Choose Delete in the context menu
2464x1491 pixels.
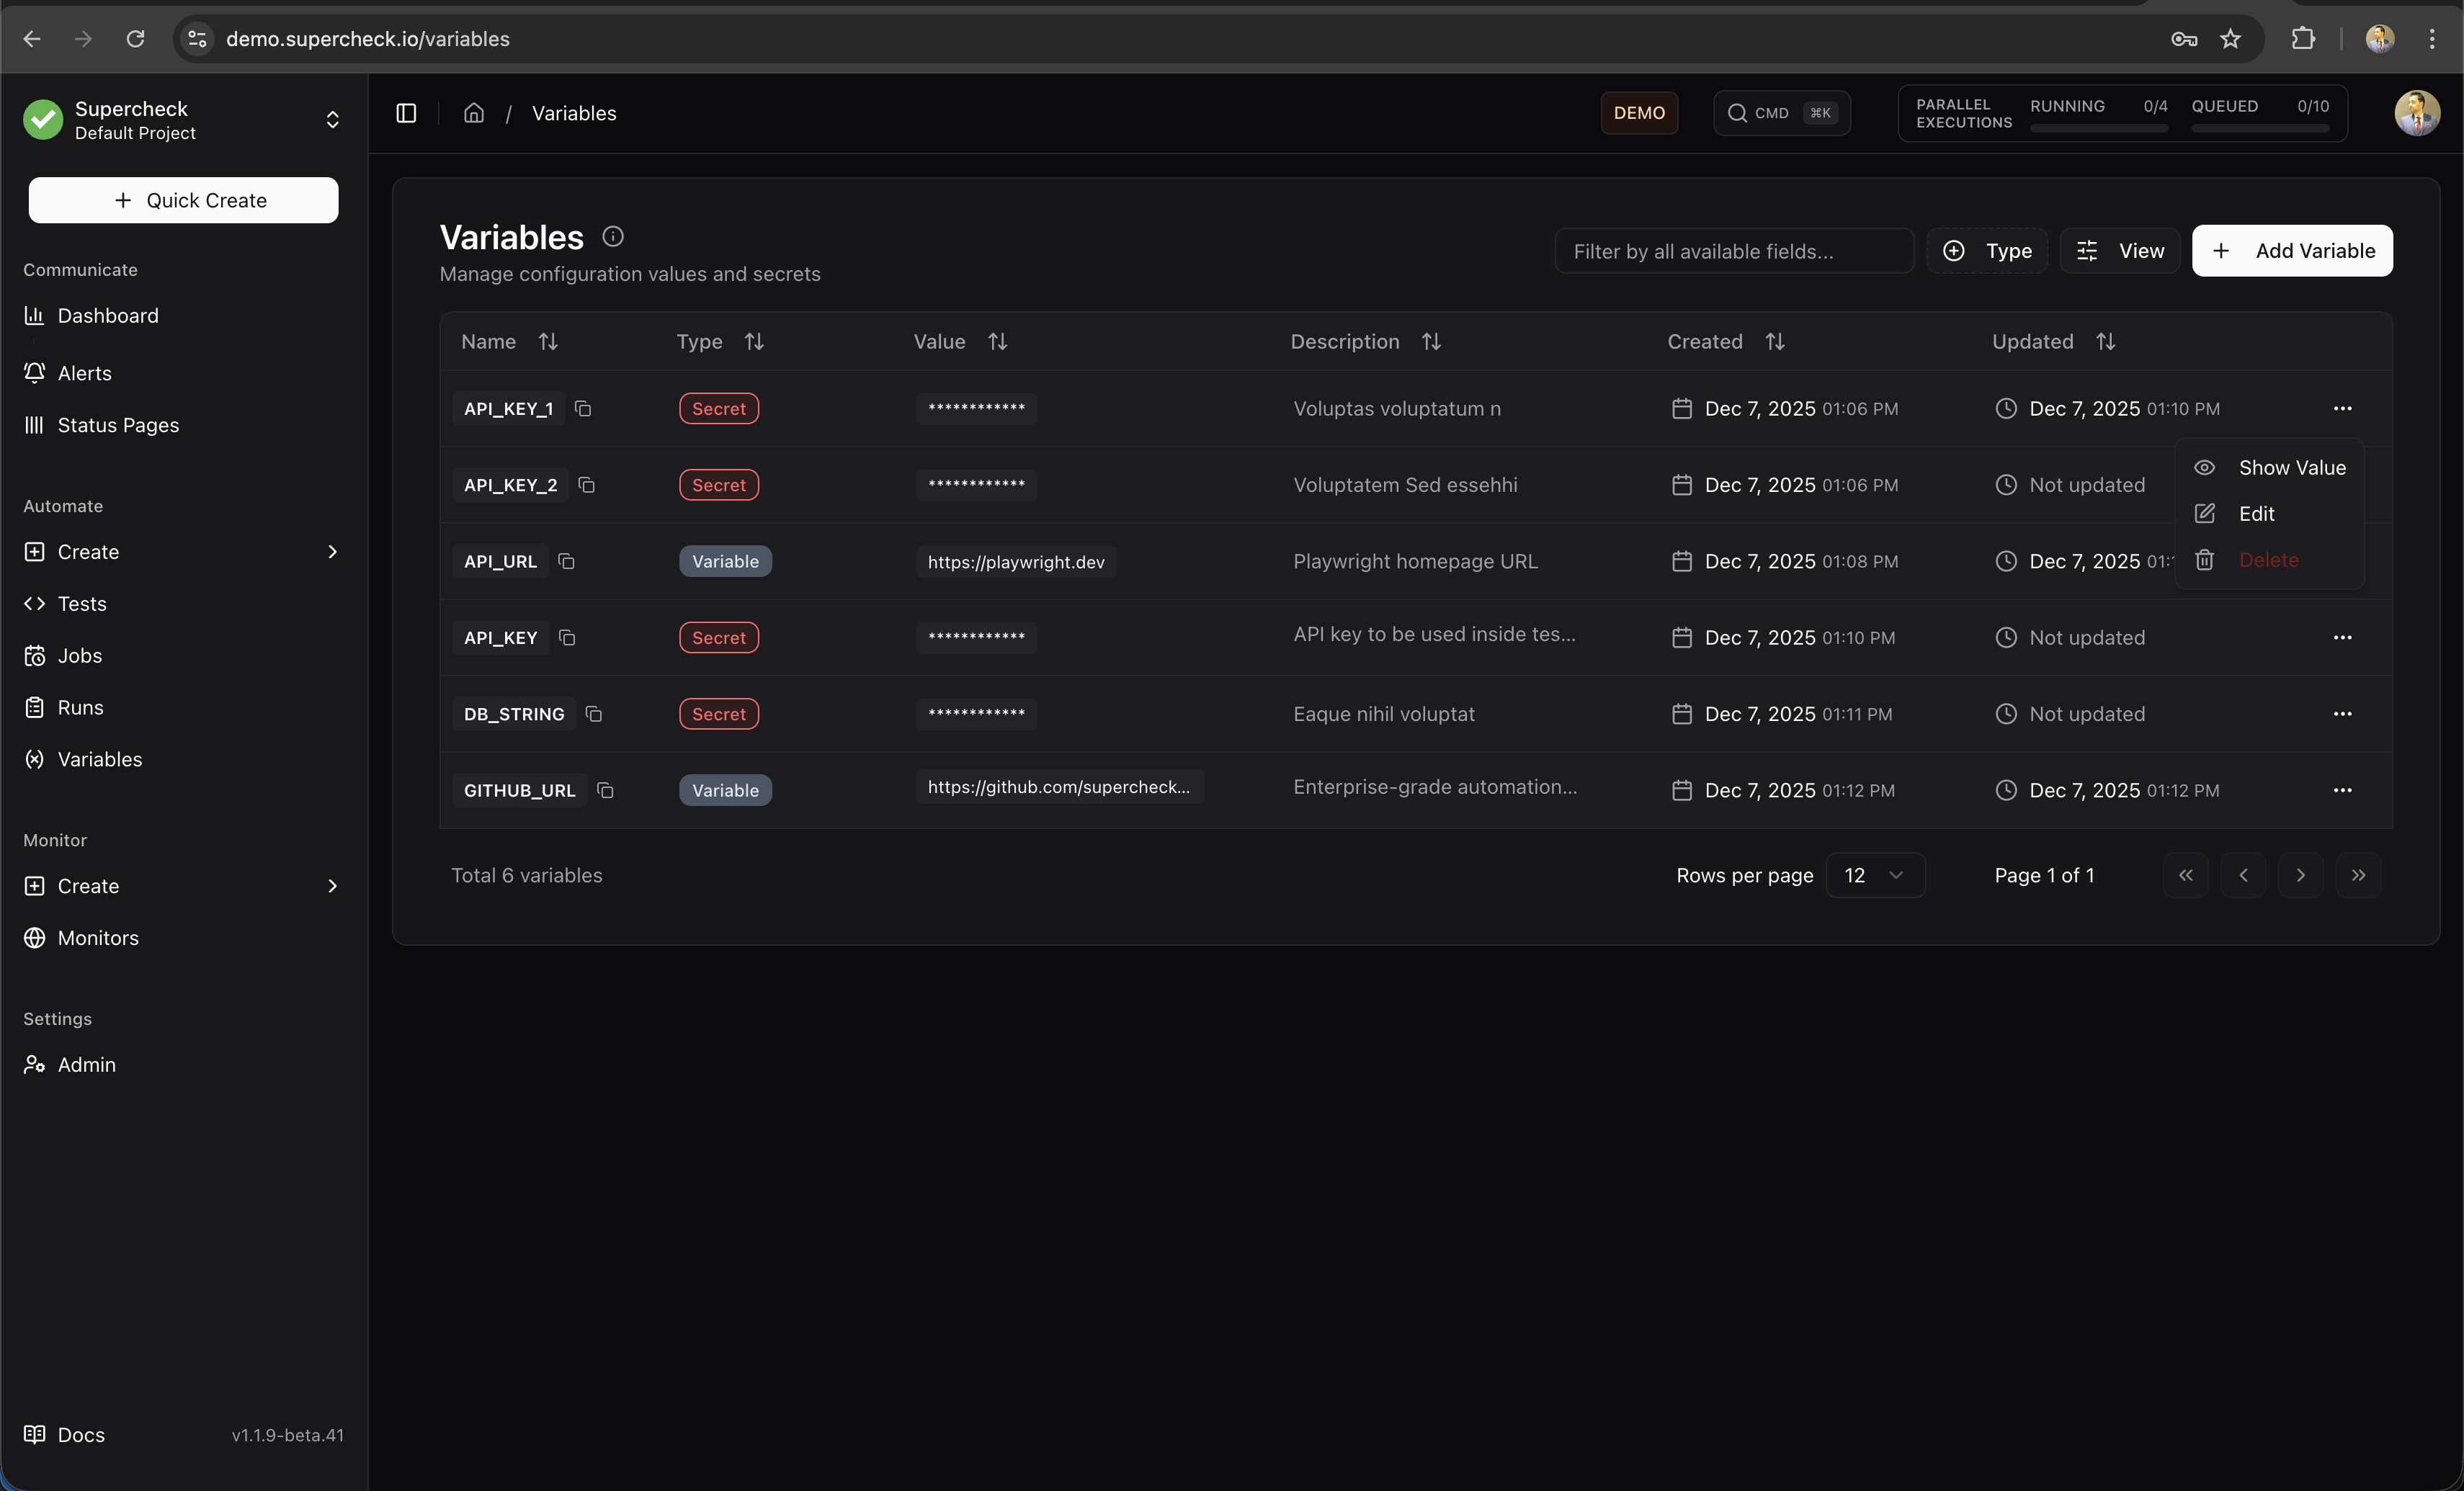(x=2268, y=560)
